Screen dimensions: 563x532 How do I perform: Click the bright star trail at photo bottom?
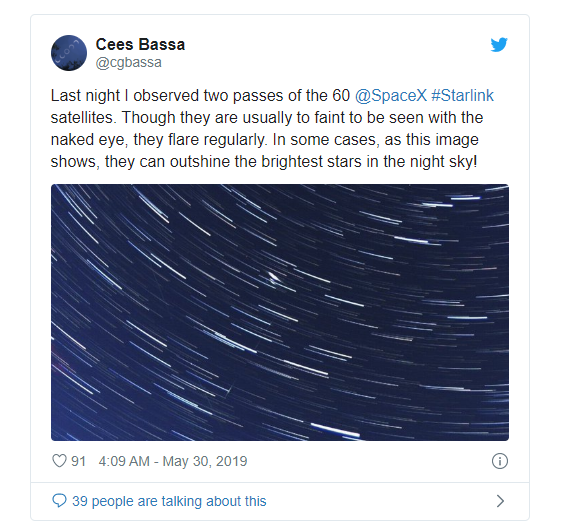(335, 430)
